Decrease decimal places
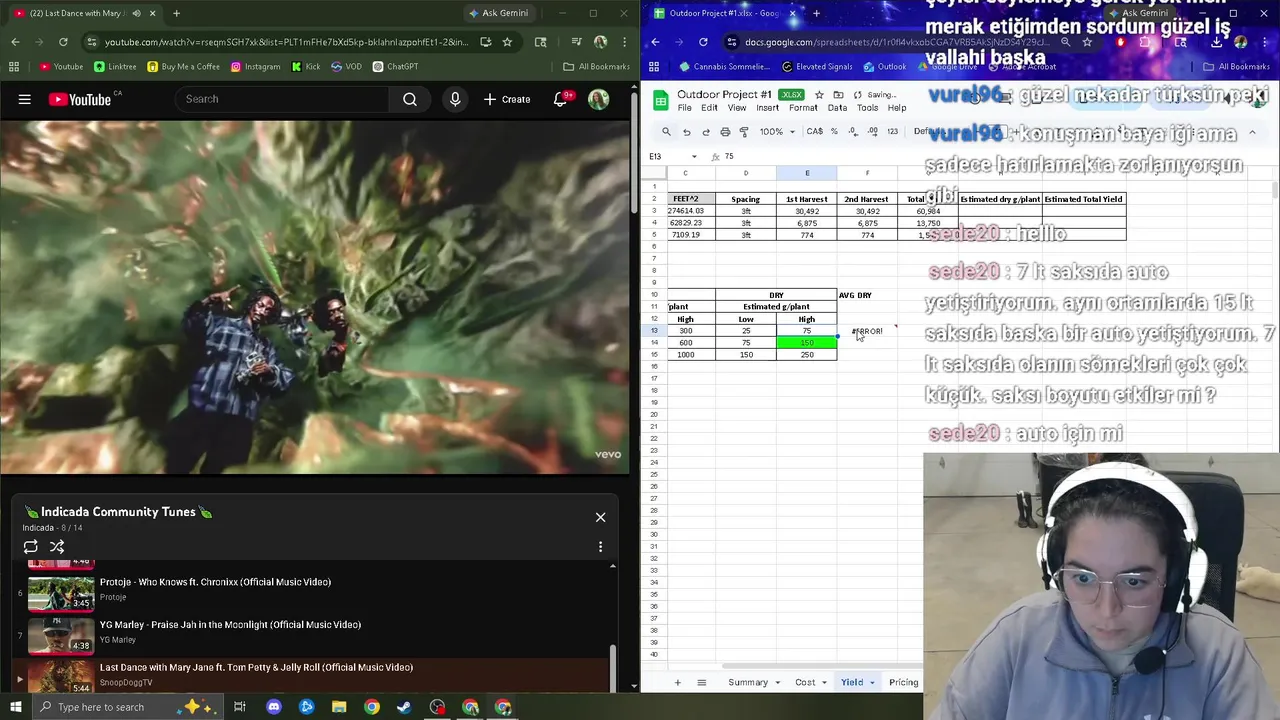This screenshot has width=1280, height=720. (x=853, y=132)
